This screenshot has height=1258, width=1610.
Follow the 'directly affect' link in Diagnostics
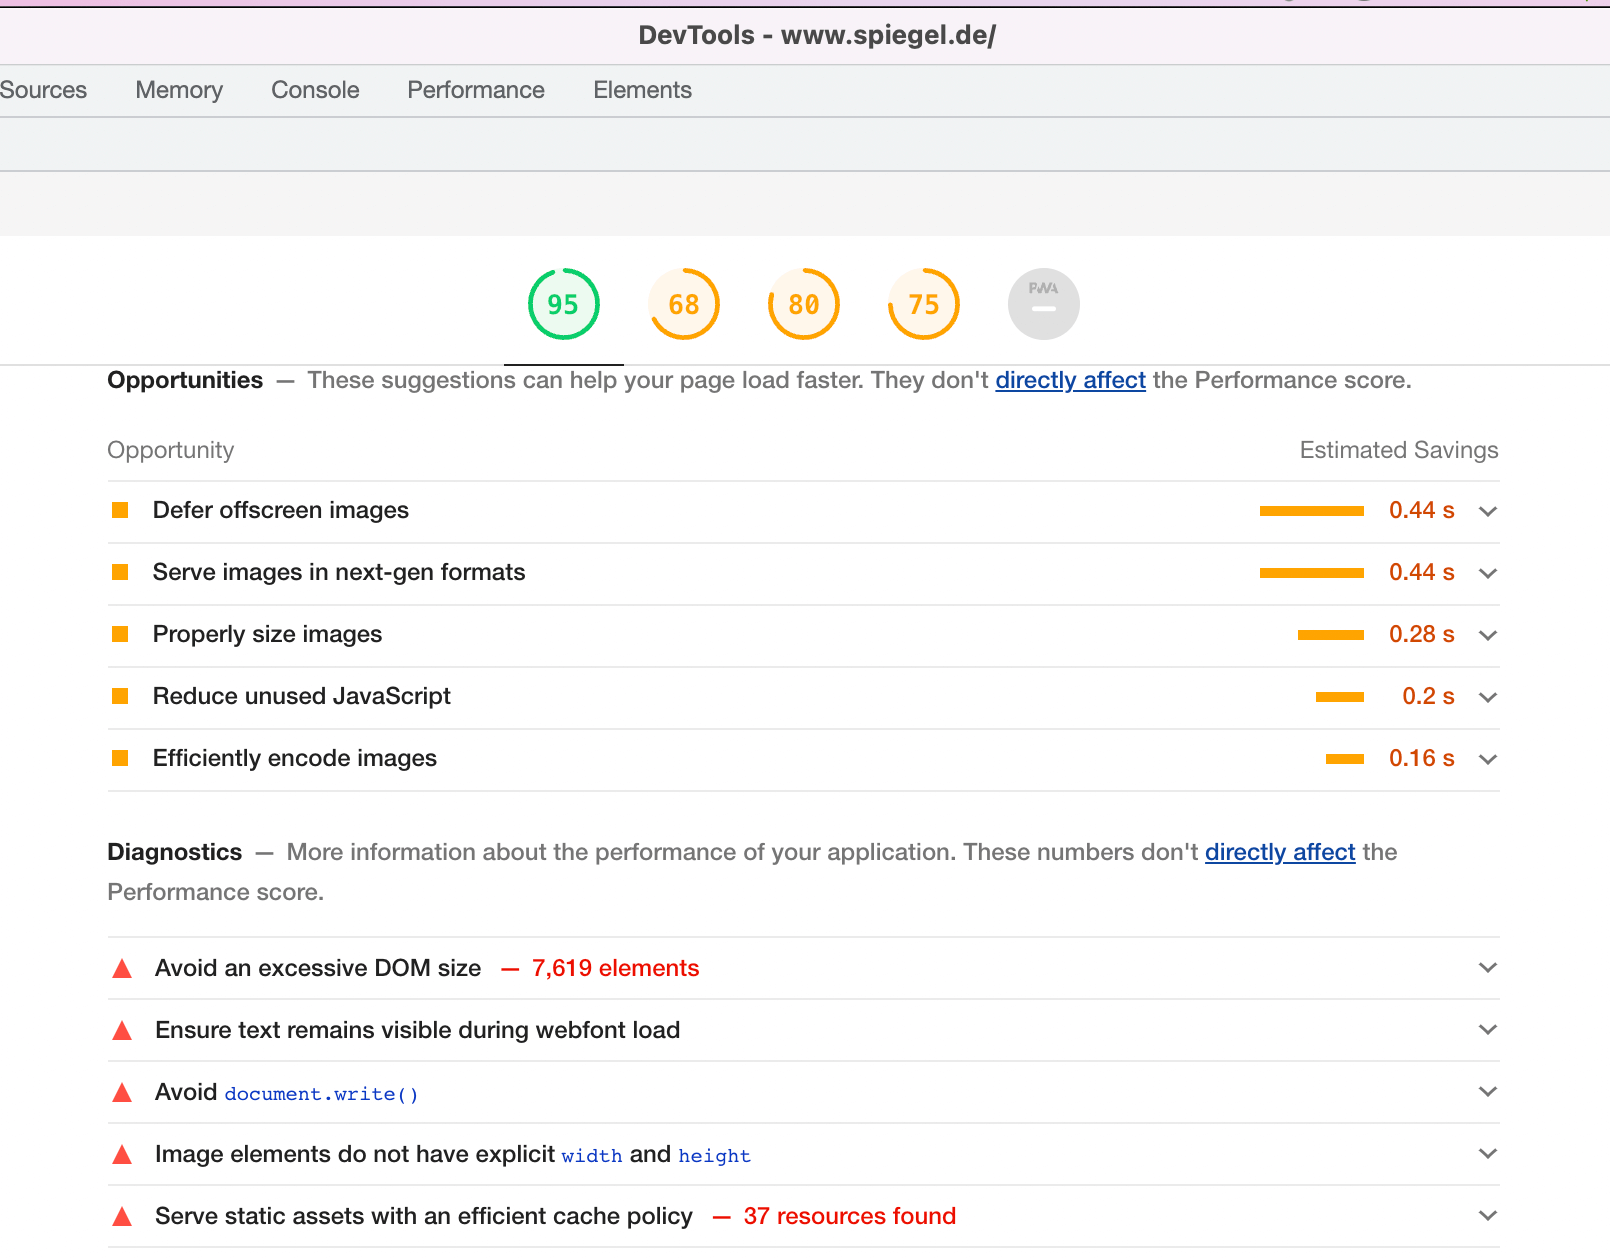coord(1280,852)
